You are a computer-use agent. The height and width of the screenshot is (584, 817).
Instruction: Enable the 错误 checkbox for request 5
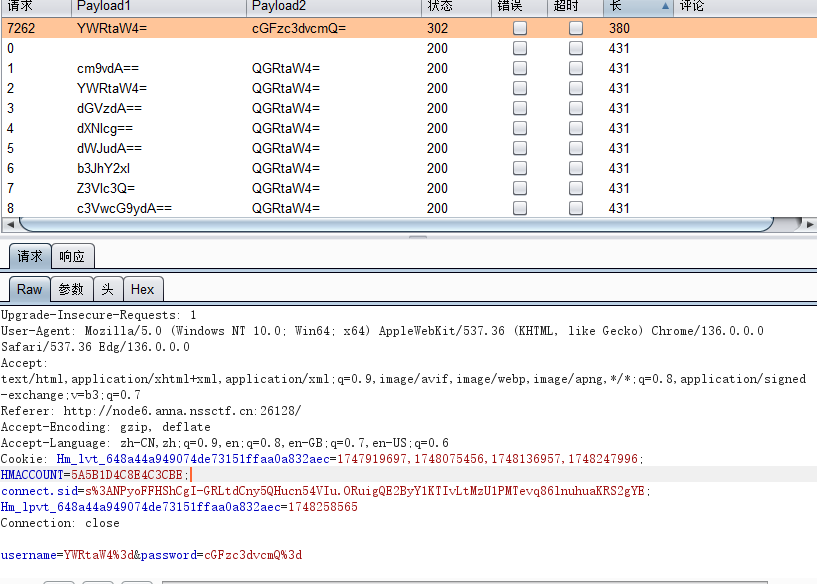point(519,148)
